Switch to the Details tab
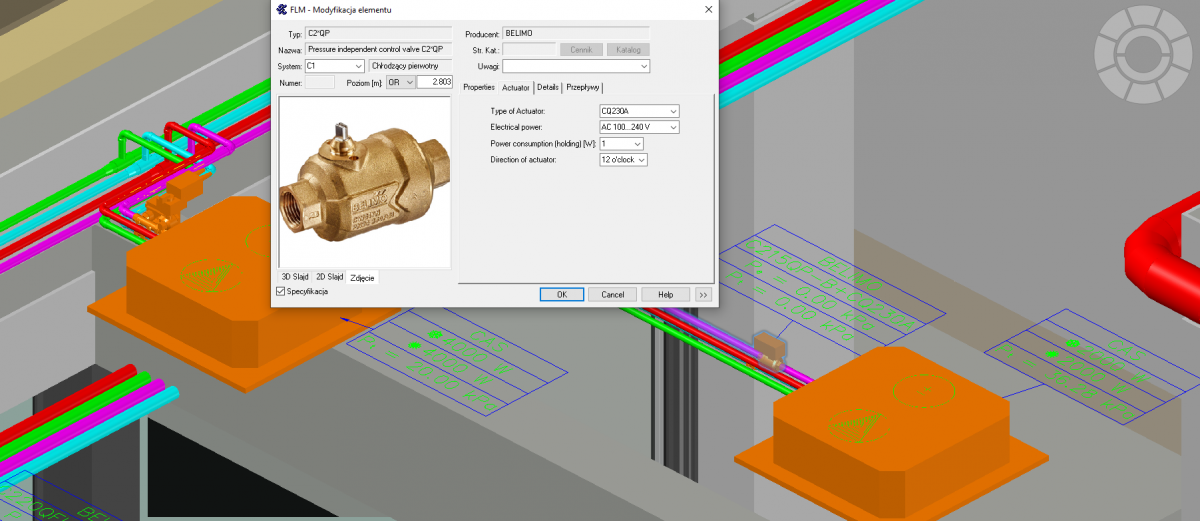This screenshot has height=521, width=1200. [x=548, y=88]
